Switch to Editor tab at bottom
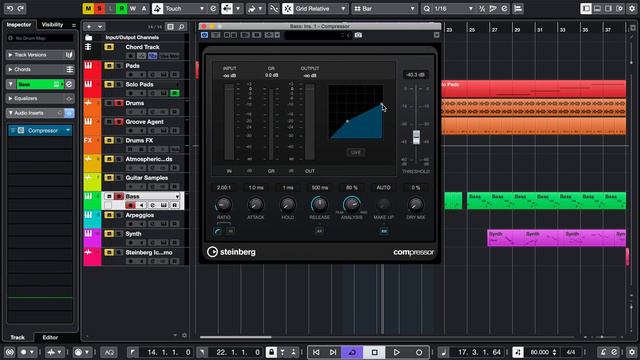 (50, 337)
